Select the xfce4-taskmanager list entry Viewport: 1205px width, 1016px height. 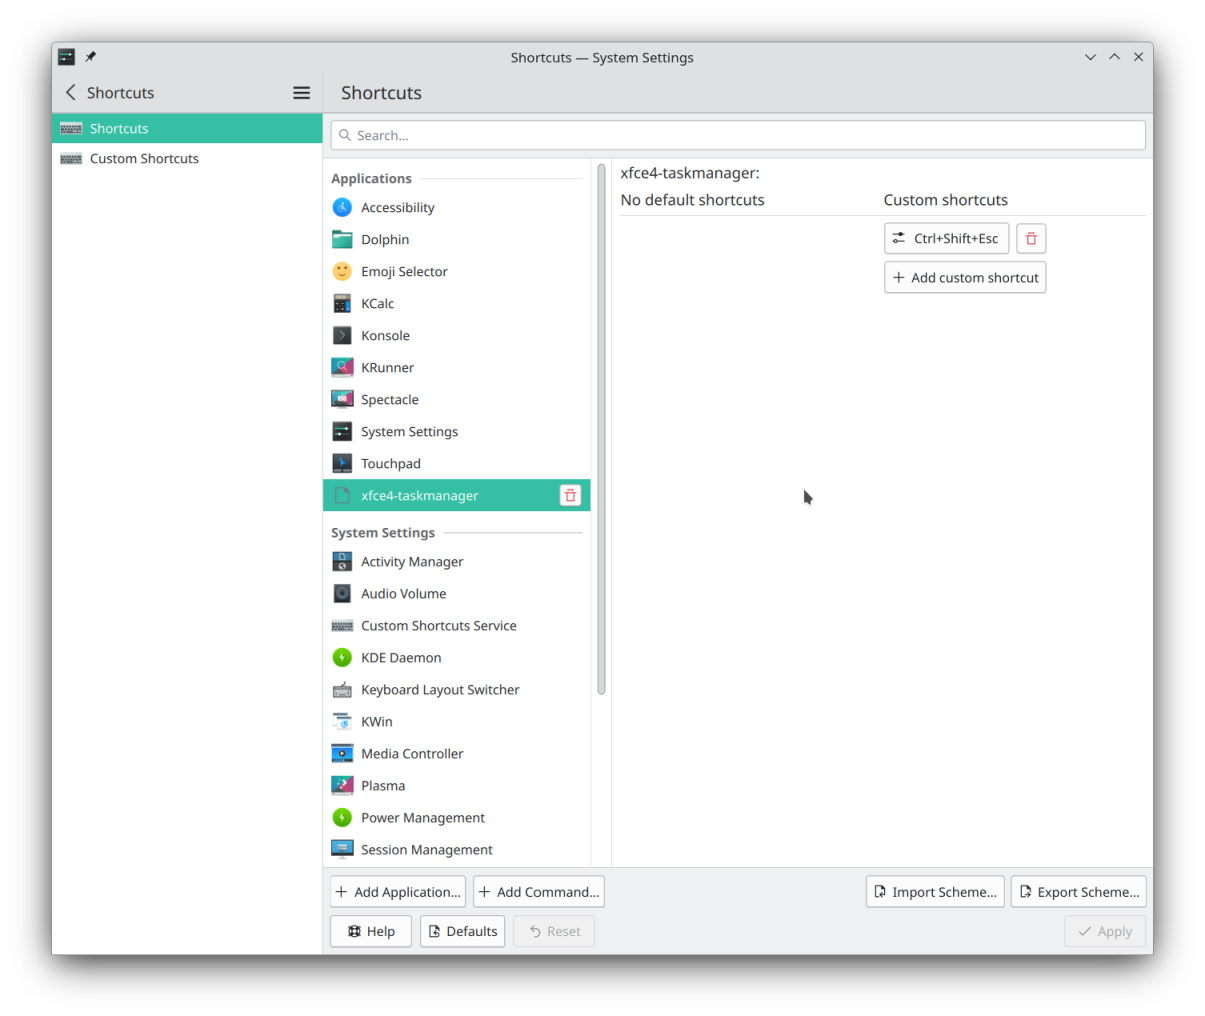coord(456,495)
